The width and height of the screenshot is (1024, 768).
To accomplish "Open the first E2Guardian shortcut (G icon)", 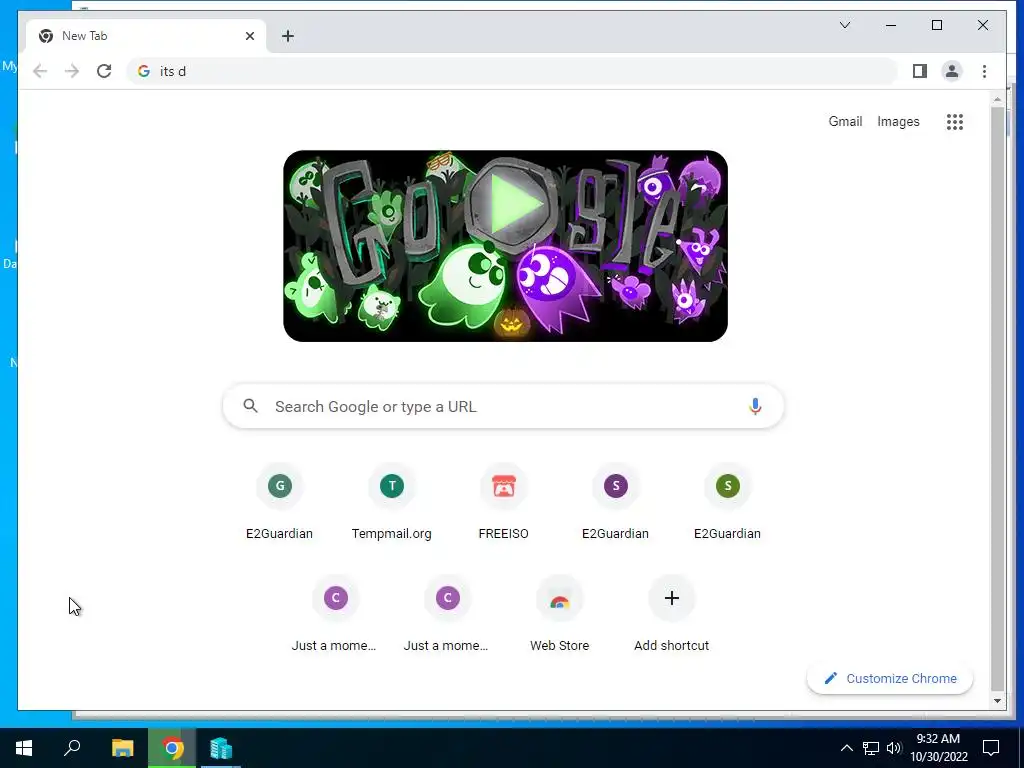I will (x=280, y=502).
